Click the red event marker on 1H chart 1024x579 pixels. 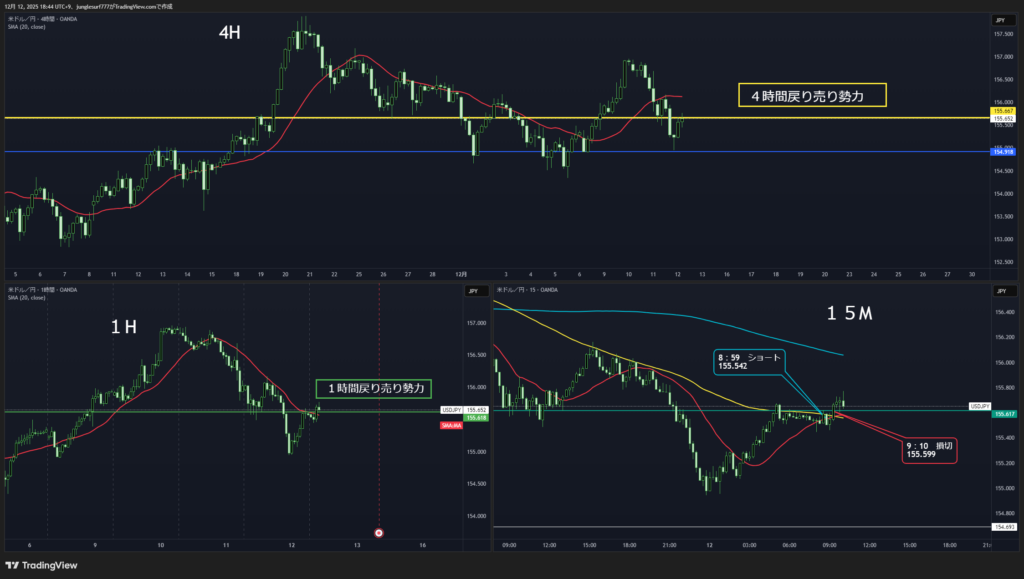tap(379, 533)
